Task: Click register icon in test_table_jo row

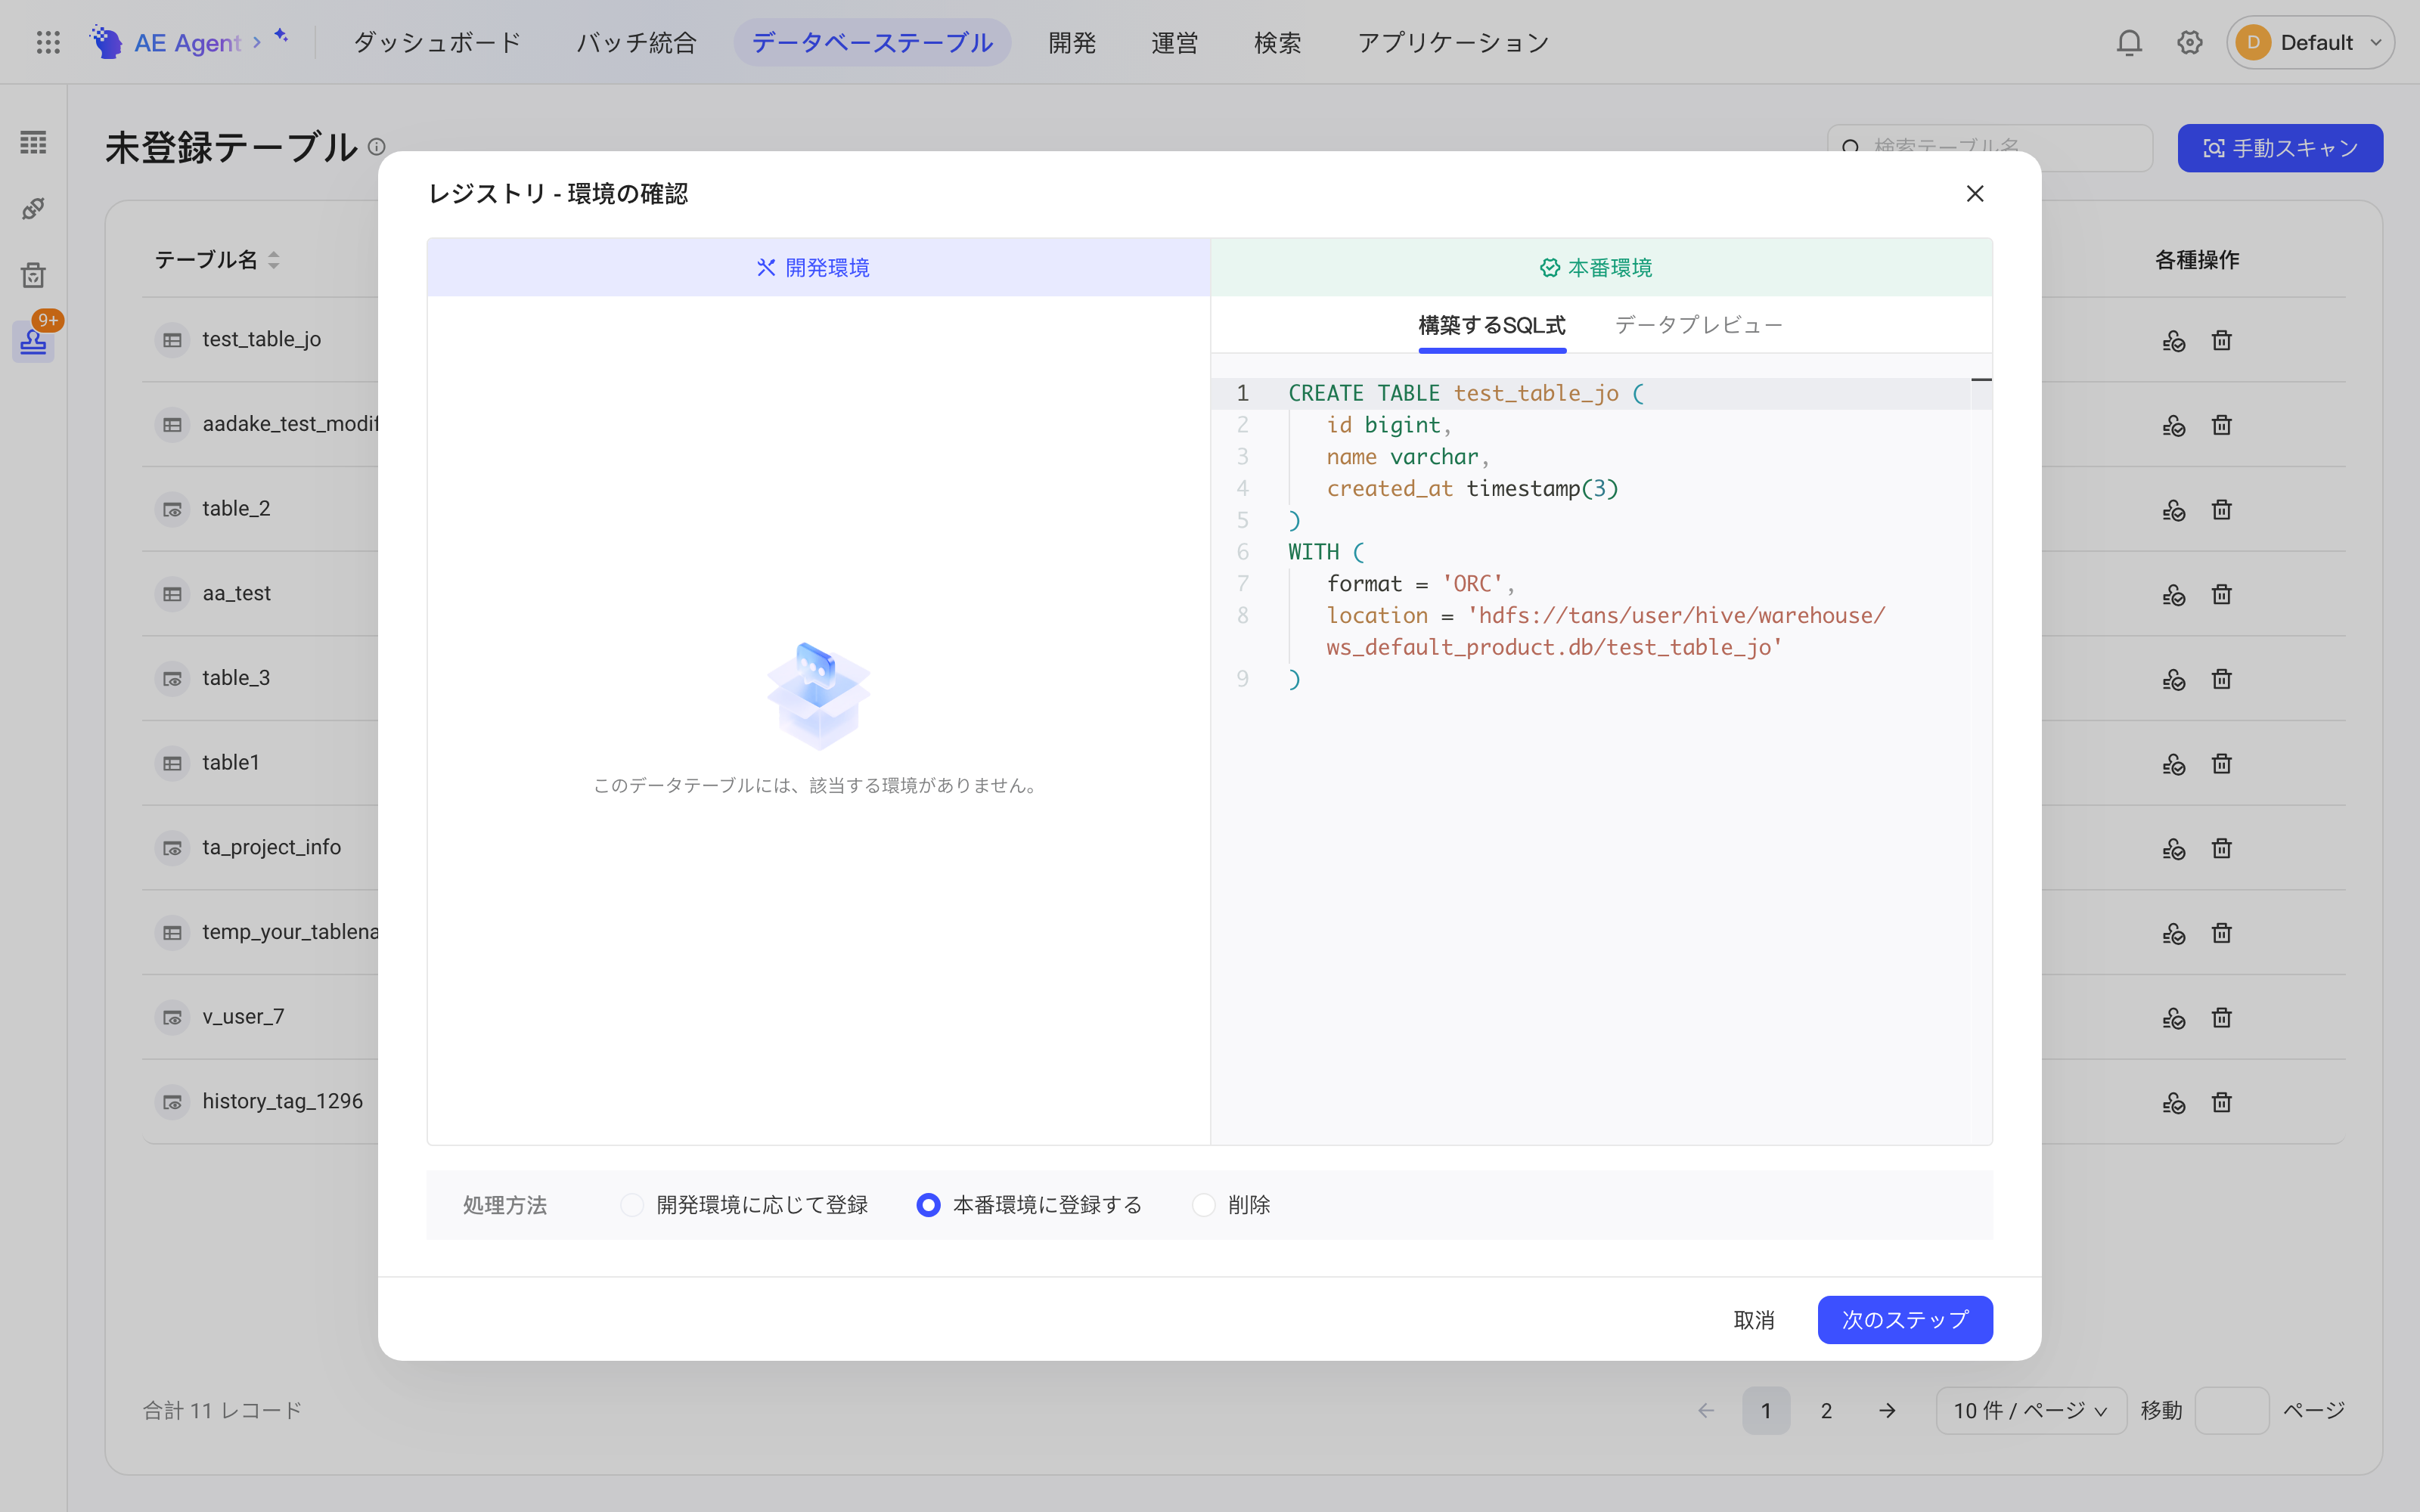Action: pos(2173,340)
